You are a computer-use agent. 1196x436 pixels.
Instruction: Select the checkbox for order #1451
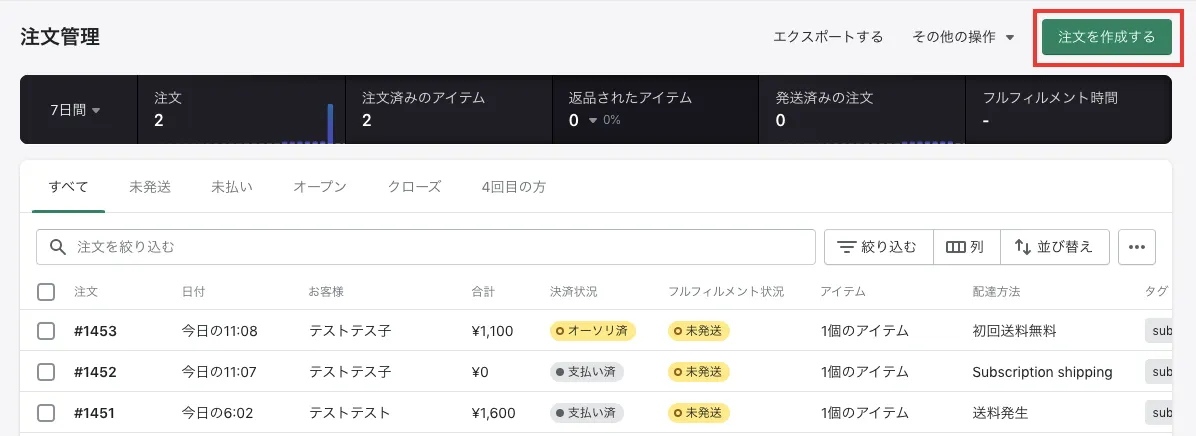tap(46, 412)
